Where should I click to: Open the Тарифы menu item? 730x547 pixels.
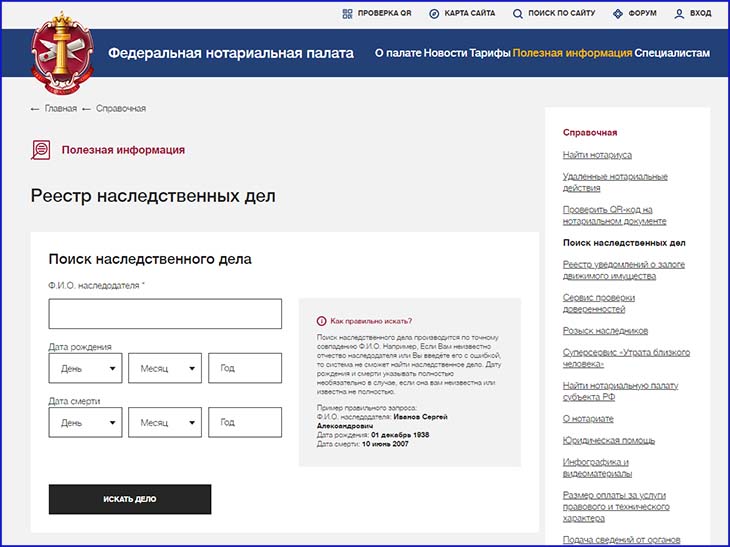(491, 53)
